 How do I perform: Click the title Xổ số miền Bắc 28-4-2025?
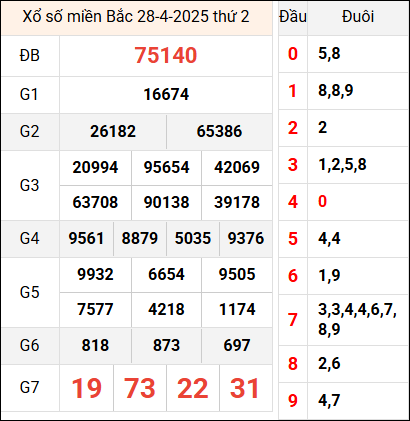(x=113, y=16)
